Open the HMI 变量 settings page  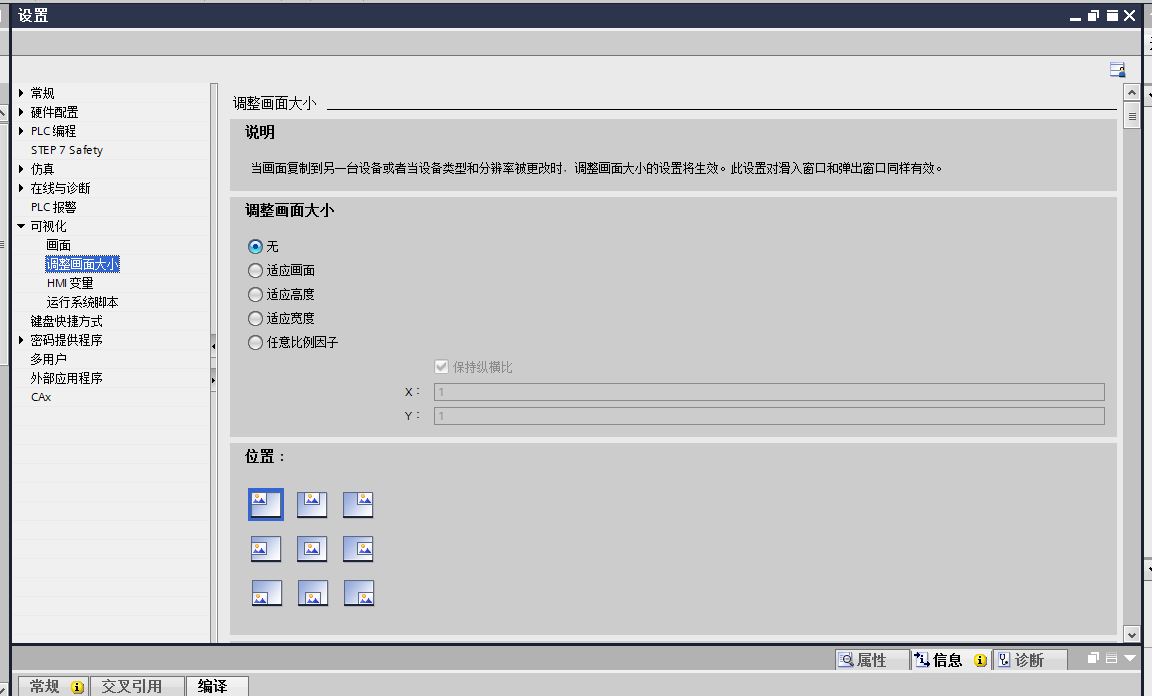point(70,283)
